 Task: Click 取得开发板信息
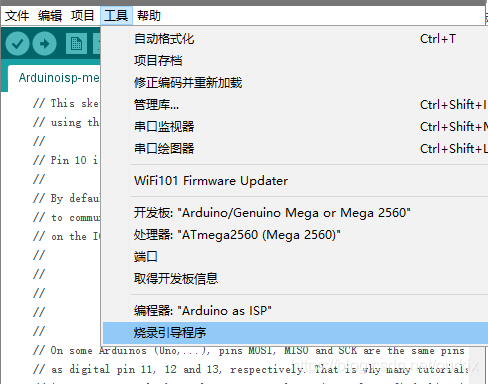(x=295, y=279)
